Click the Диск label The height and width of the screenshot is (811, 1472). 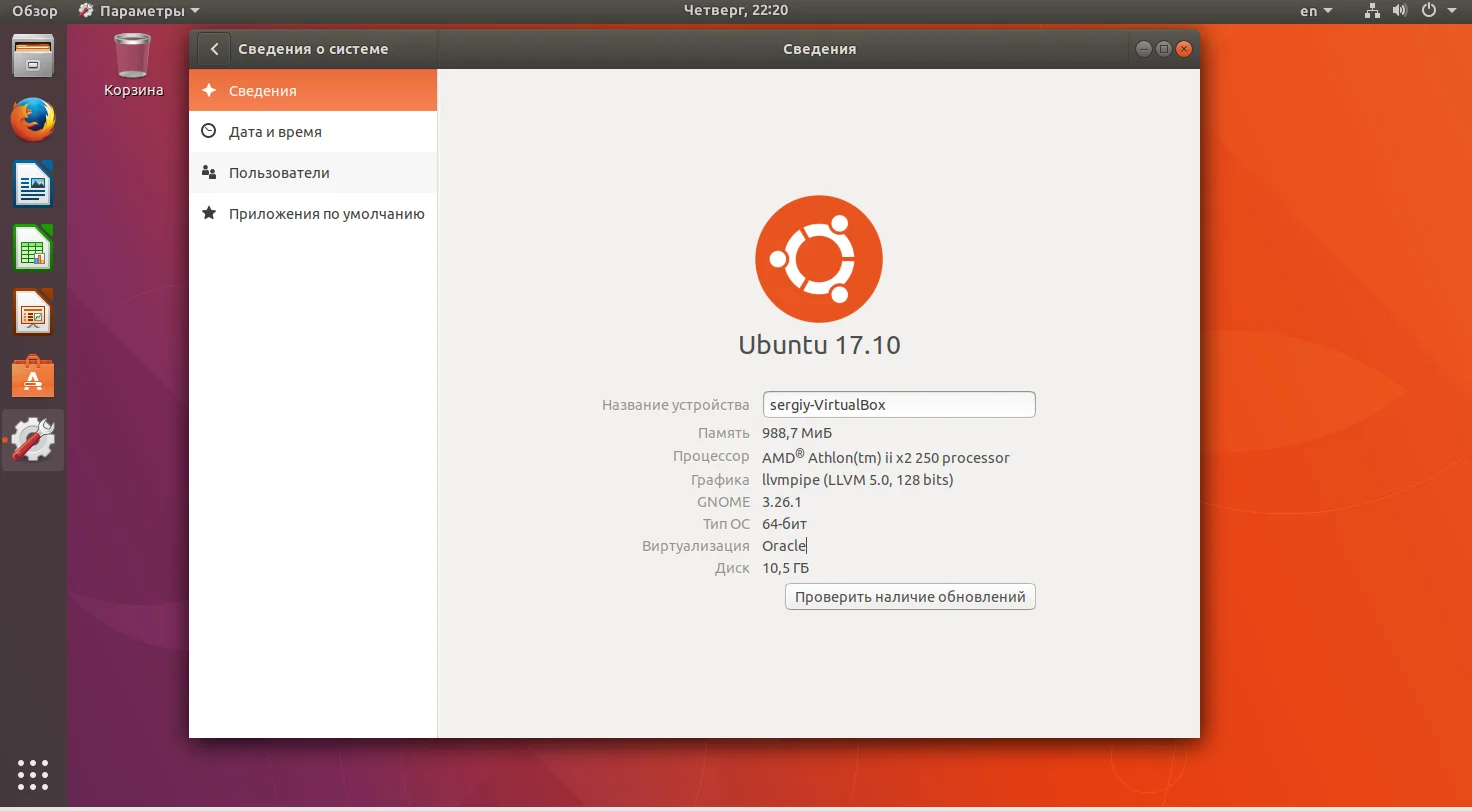[732, 568]
